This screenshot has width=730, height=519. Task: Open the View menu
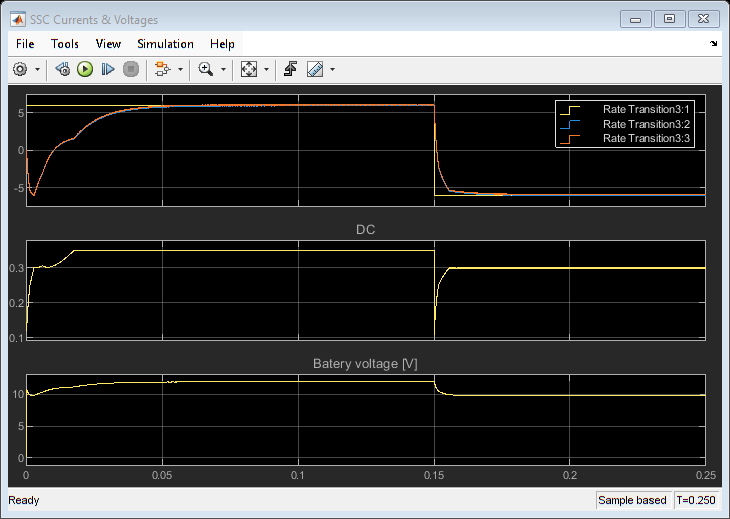(108, 44)
